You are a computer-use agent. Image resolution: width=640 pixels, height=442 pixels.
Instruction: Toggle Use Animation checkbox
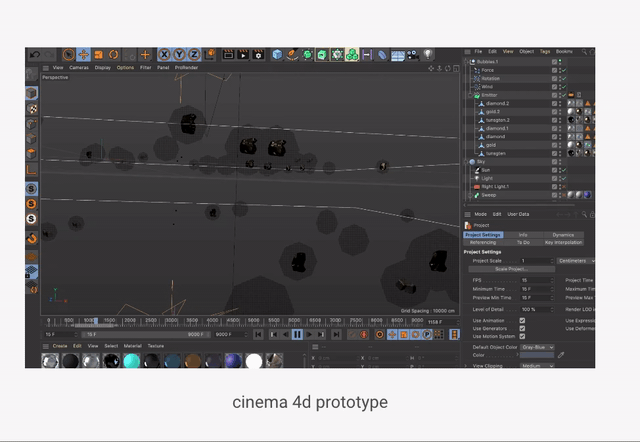(x=522, y=320)
